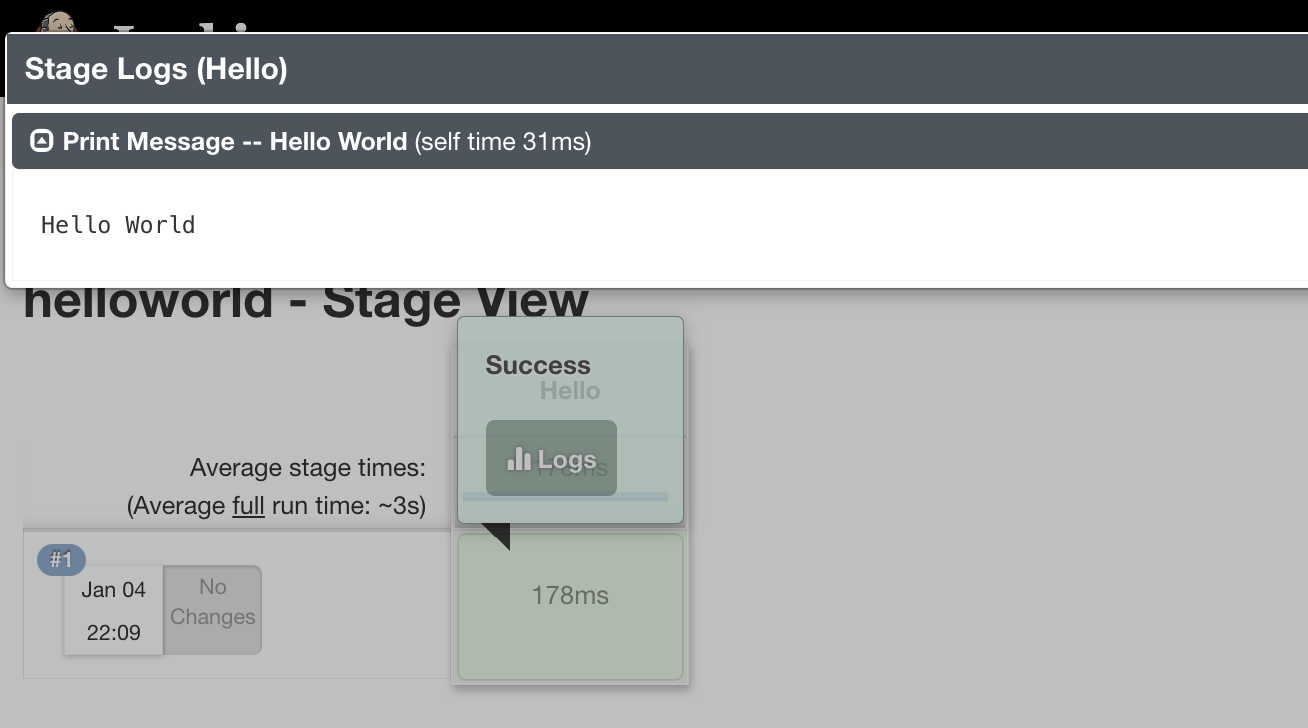Click the Hello stage column header
This screenshot has width=1308, height=728.
click(570, 391)
